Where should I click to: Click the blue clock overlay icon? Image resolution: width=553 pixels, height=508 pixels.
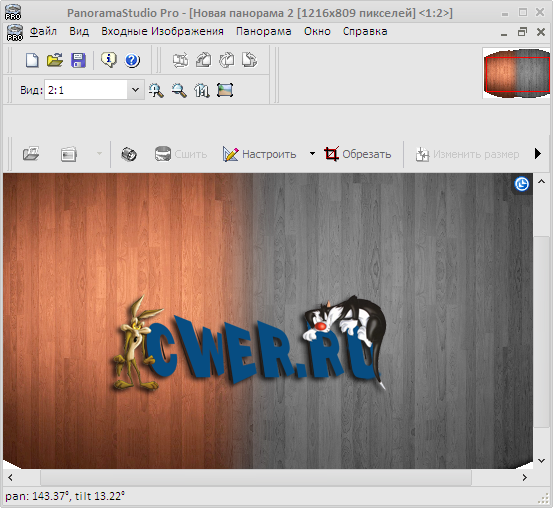(522, 184)
